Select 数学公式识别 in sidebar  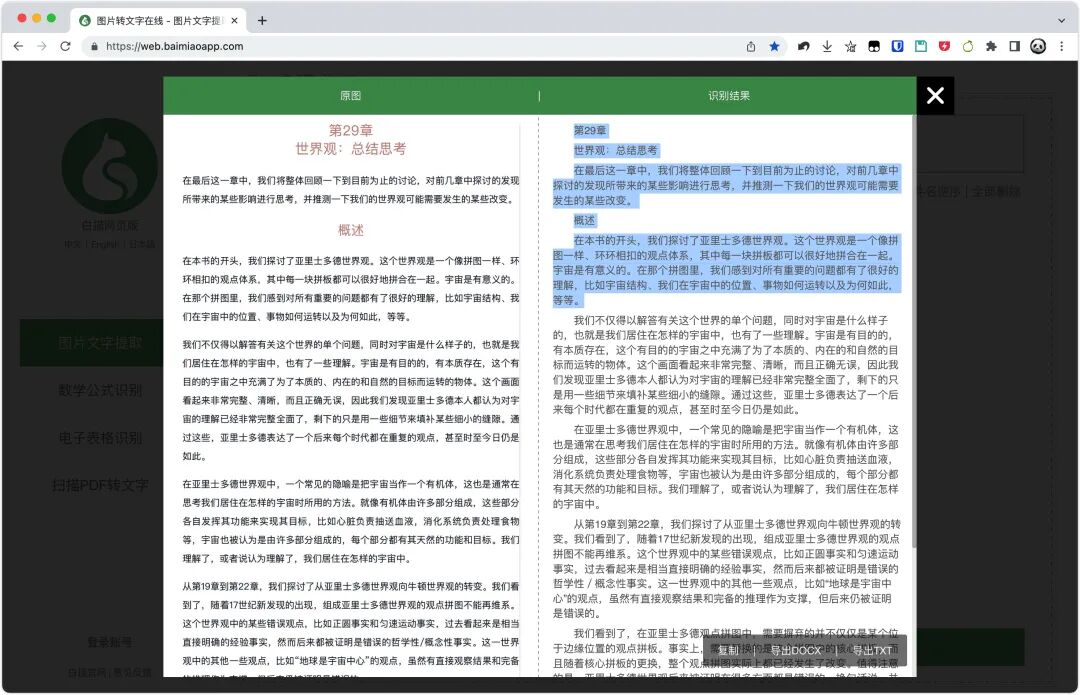tap(100, 390)
